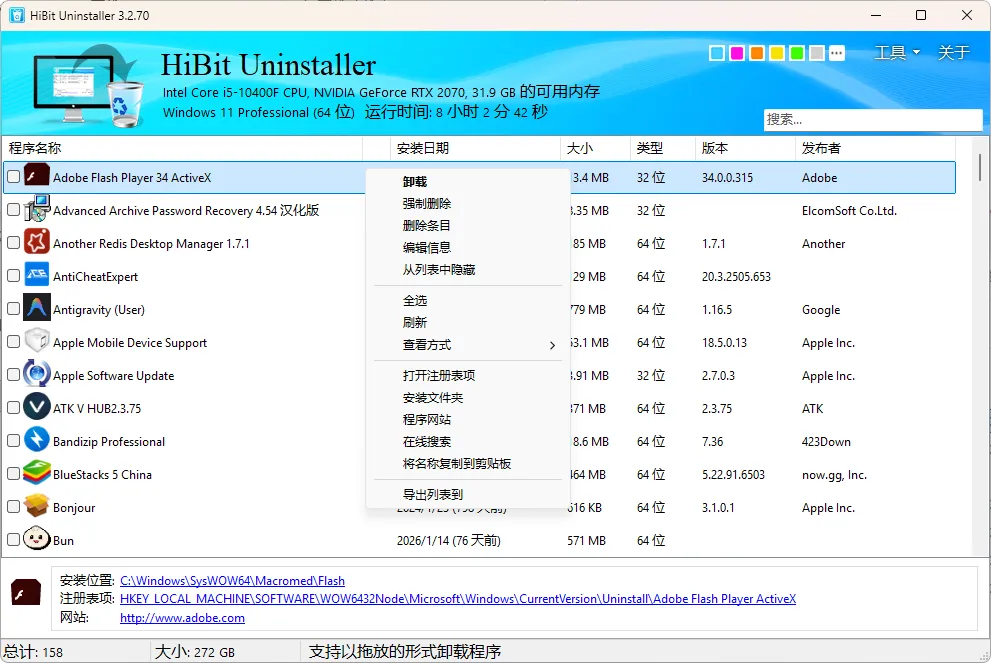Tick the AntiCheatExpert checkbox
Image resolution: width=991 pixels, height=663 pixels.
tap(13, 276)
